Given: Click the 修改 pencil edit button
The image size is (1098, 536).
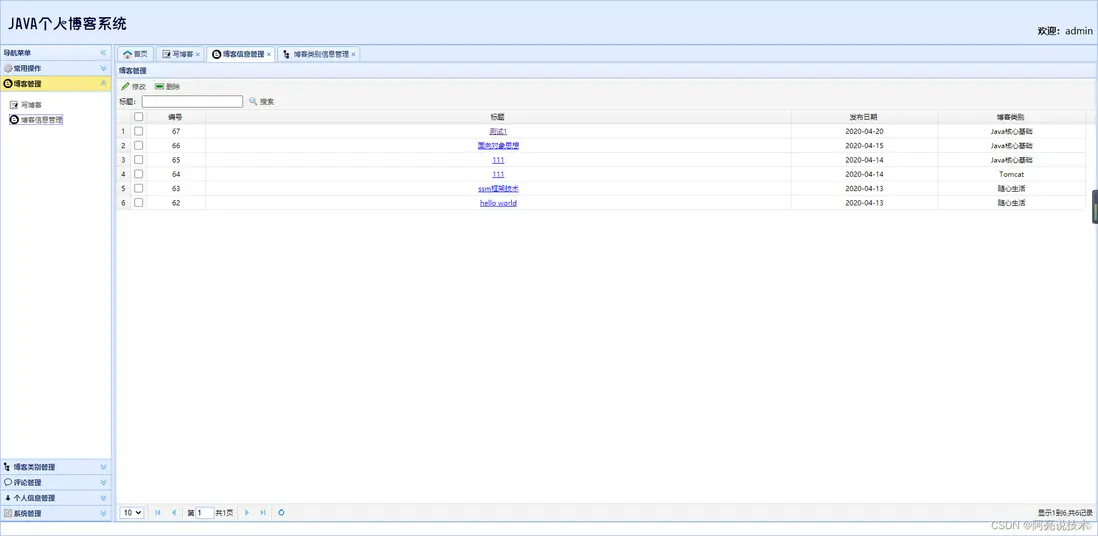Looking at the screenshot, I should point(133,87).
